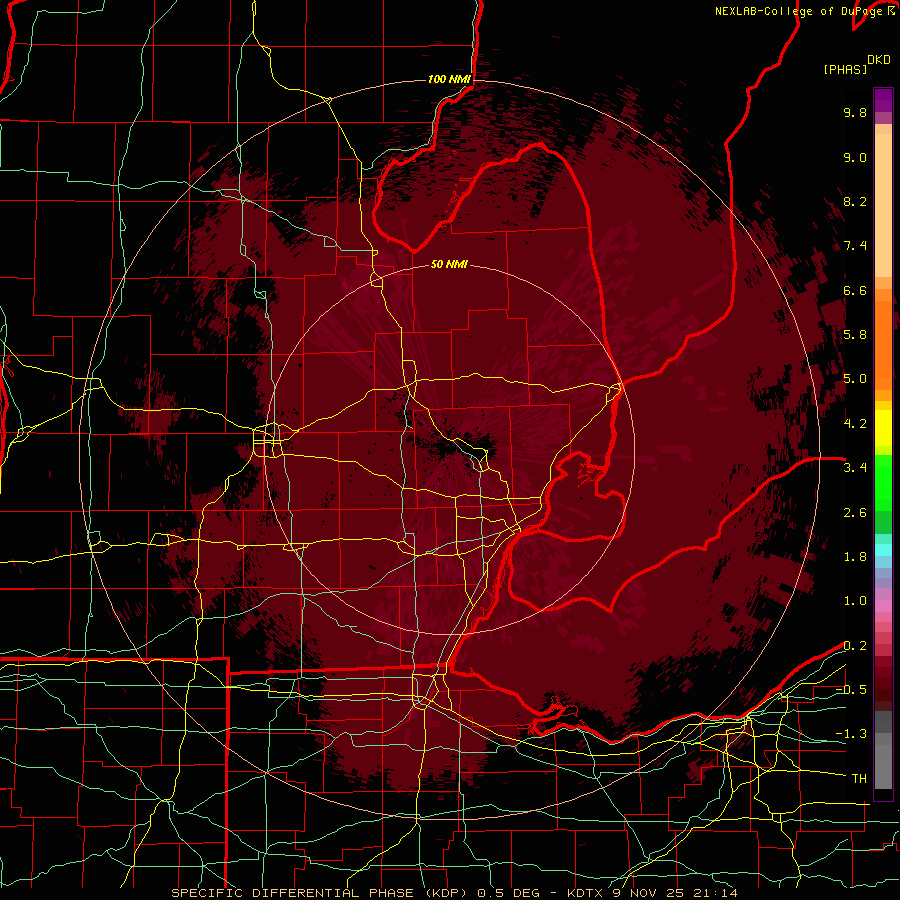Click the purple top segment of the color bar

click(x=883, y=100)
